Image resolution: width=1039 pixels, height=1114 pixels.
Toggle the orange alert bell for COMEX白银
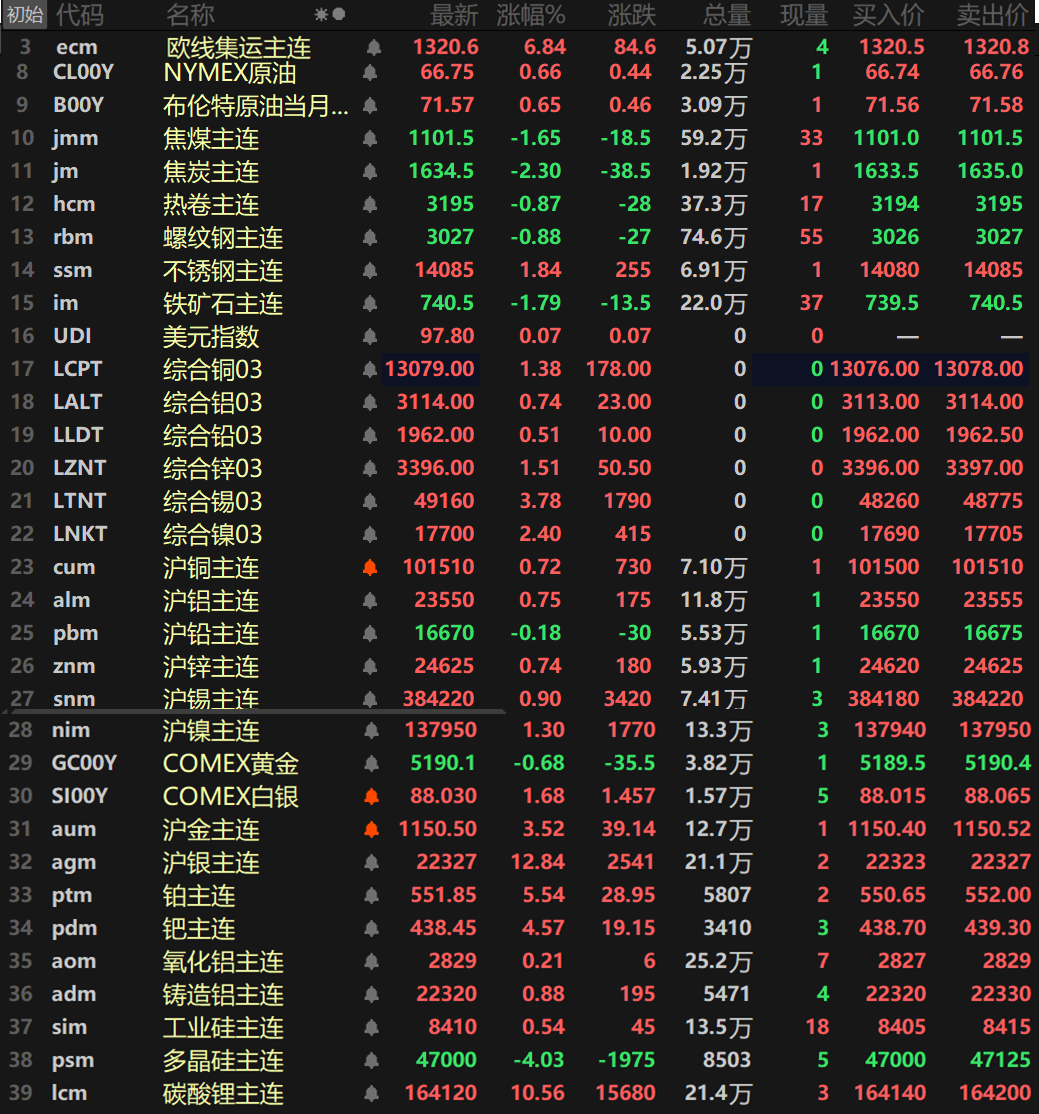(x=371, y=796)
